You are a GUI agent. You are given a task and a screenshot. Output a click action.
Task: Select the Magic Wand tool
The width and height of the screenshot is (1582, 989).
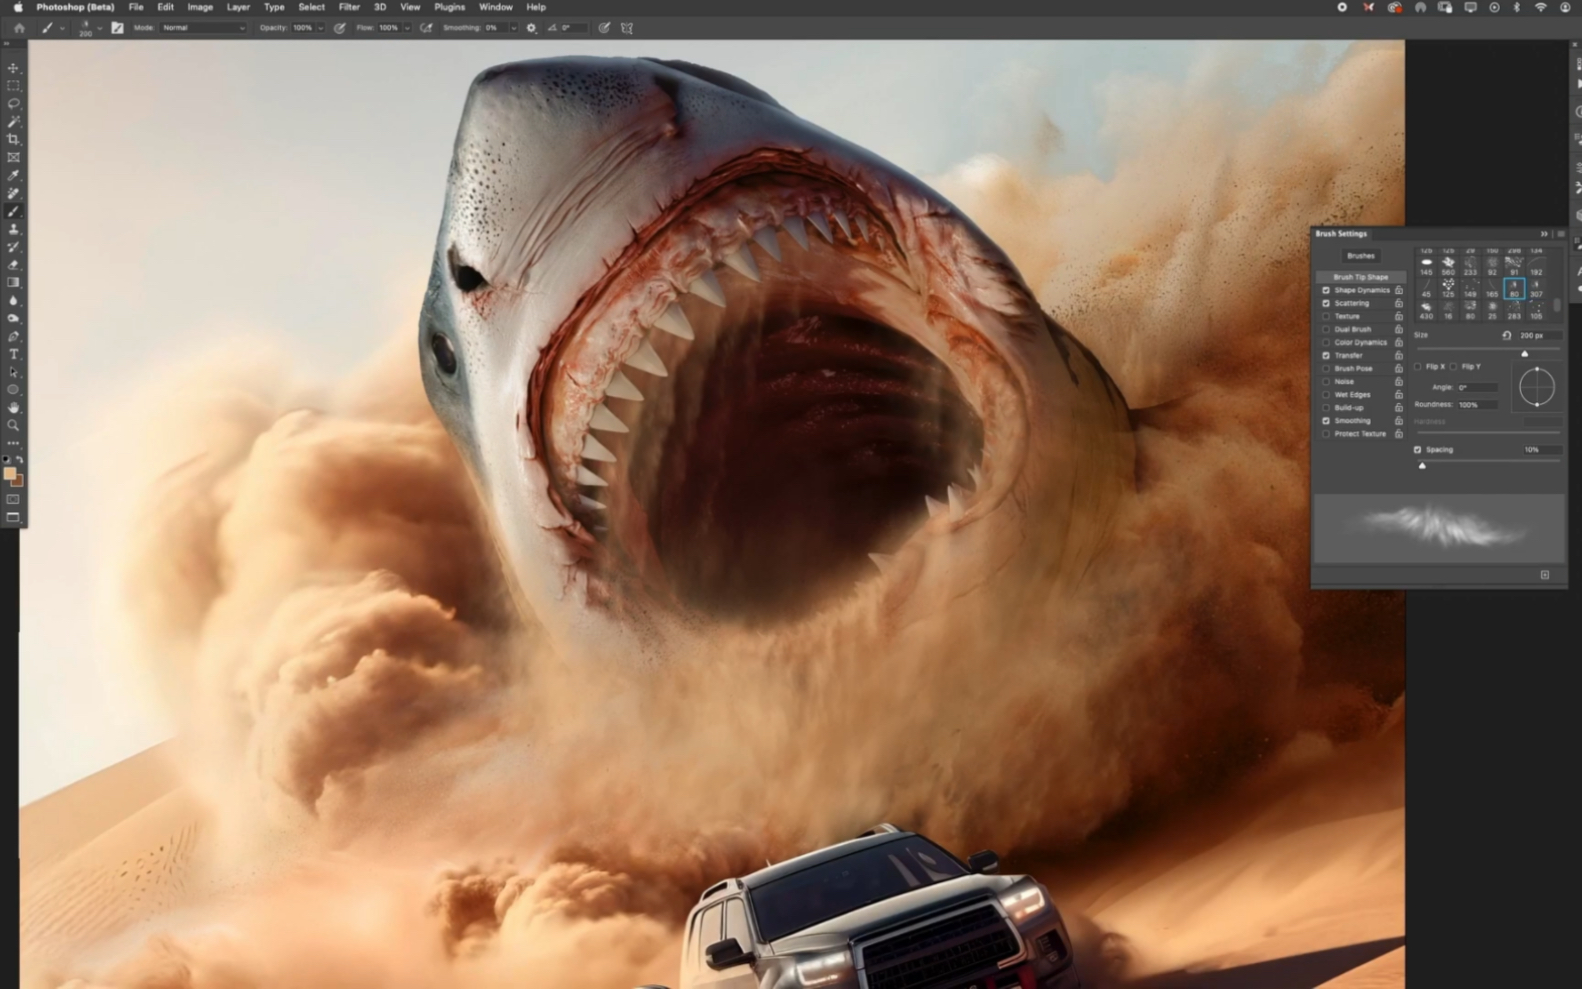click(x=13, y=122)
